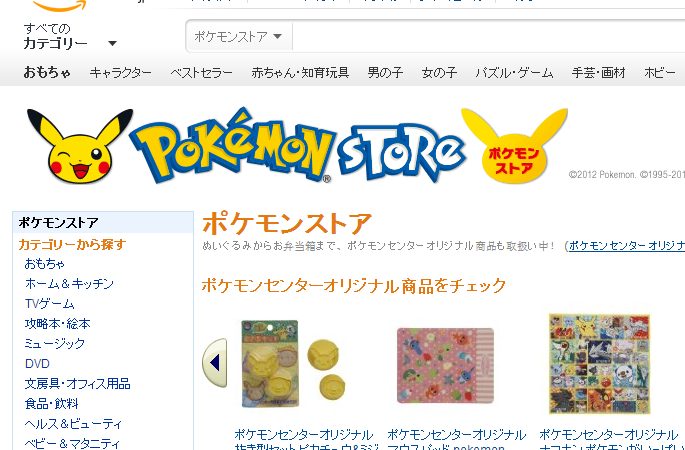Viewport: 685px width, 450px height.
Task: Select ベストセラー in the navigation bar
Action: pos(201,73)
